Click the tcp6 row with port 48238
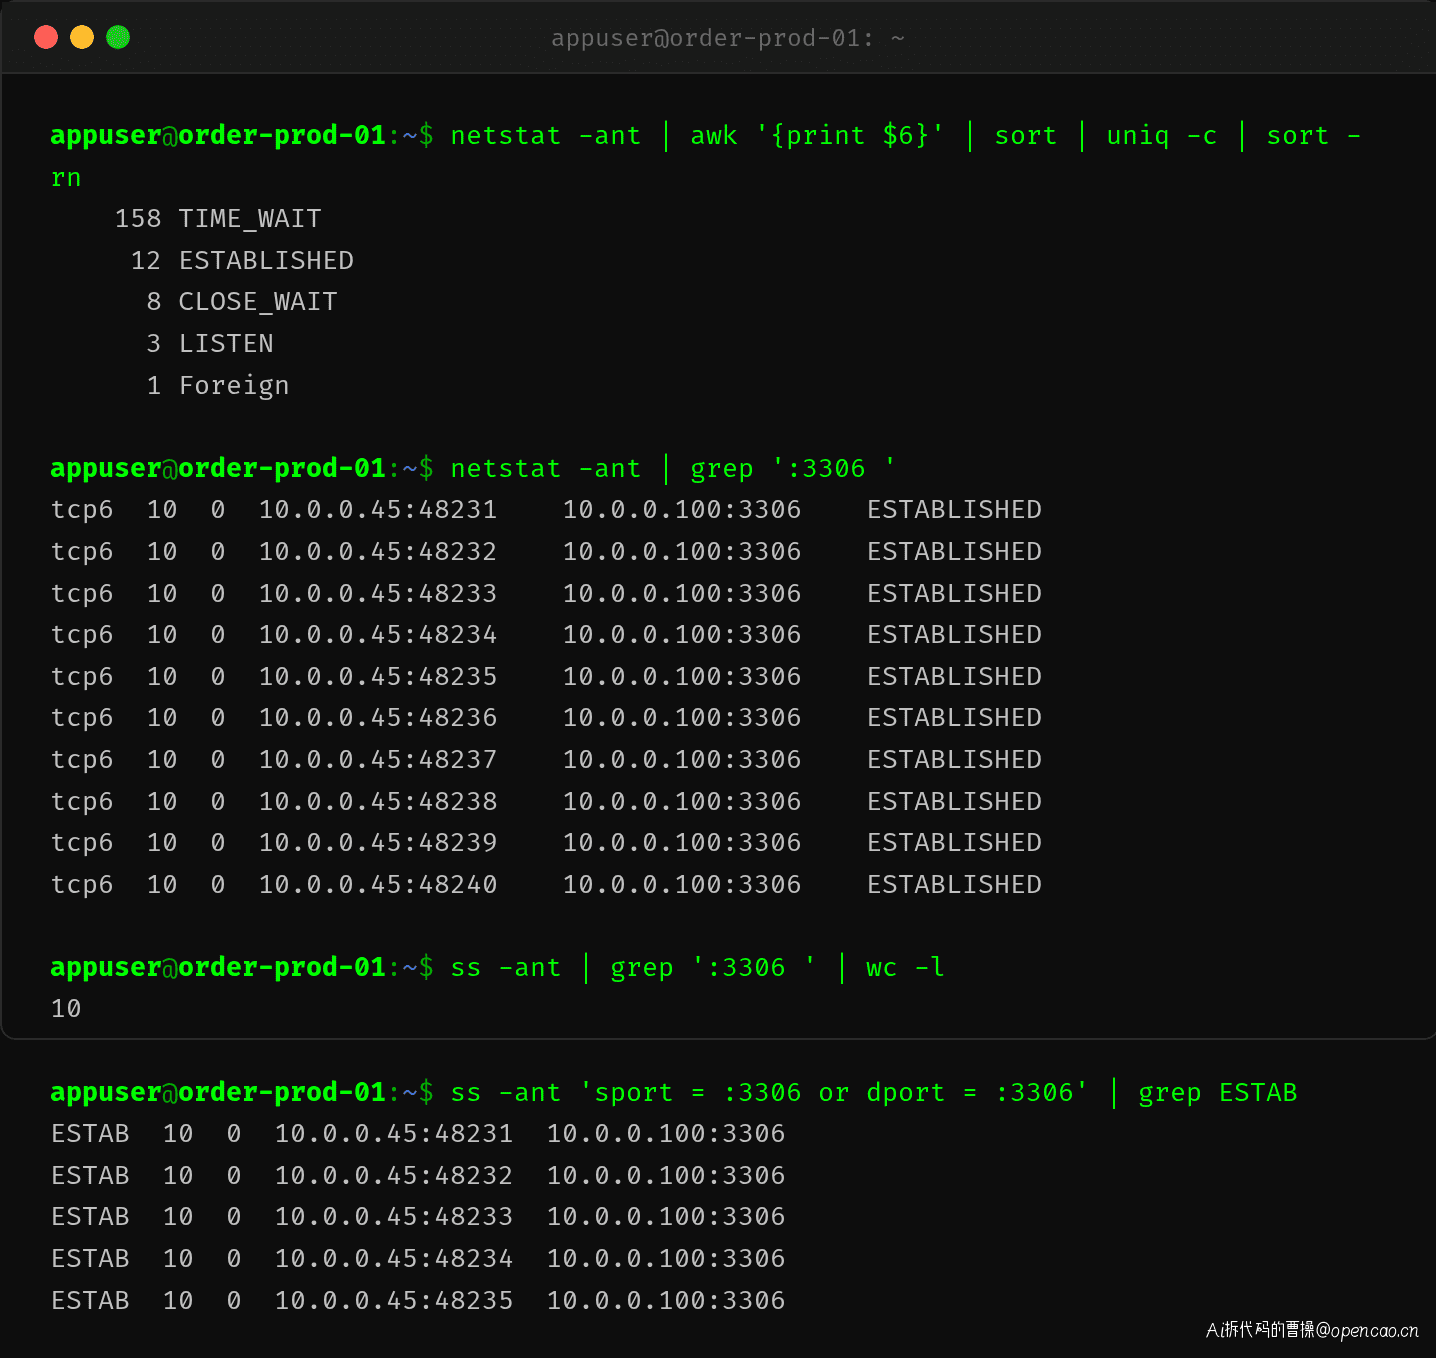 (546, 801)
